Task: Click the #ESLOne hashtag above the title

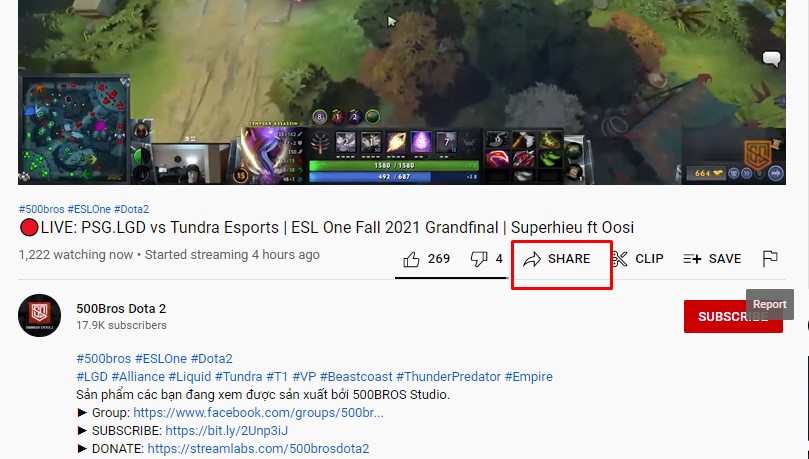Action: (x=89, y=209)
